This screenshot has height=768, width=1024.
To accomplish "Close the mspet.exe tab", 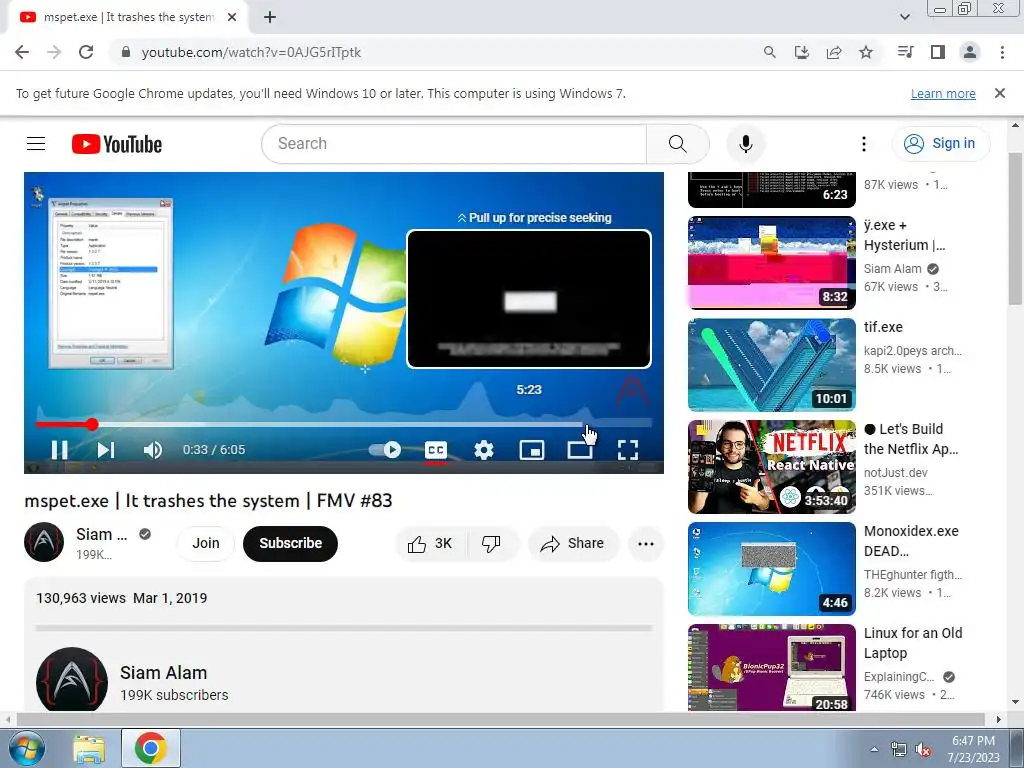I will [x=232, y=18].
